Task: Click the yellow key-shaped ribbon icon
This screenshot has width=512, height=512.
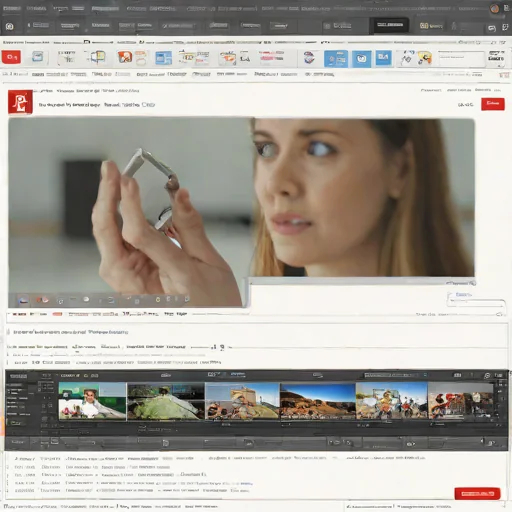Action: click(425, 58)
